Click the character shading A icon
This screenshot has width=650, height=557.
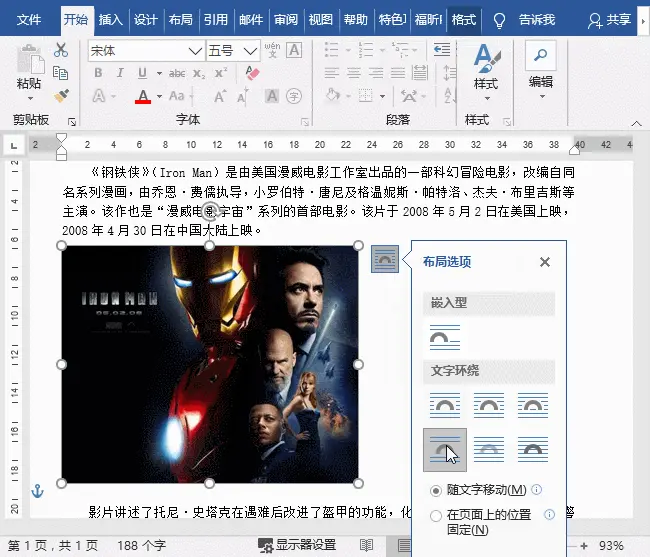point(272,96)
